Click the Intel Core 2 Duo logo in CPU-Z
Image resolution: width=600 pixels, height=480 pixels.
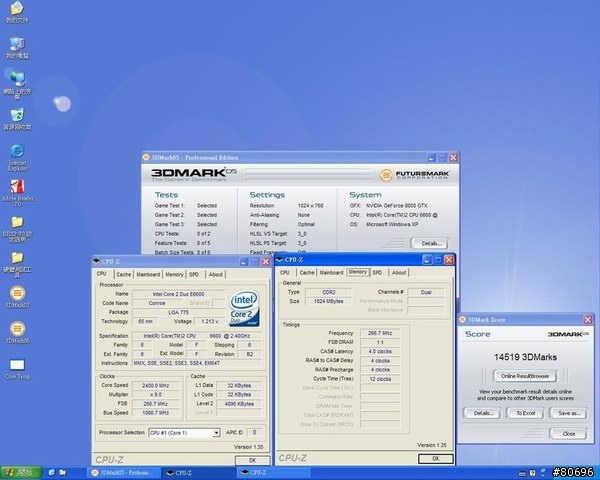[244, 308]
